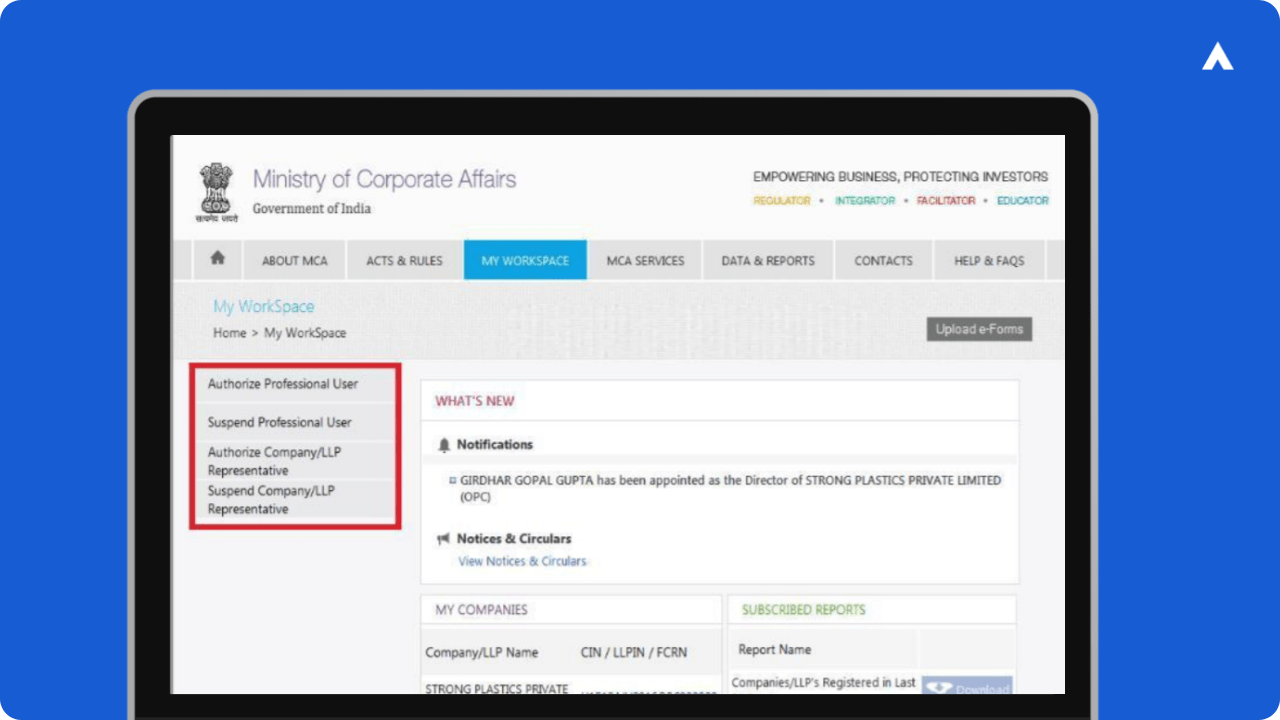Open the CONTACTS menu item

tap(883, 260)
